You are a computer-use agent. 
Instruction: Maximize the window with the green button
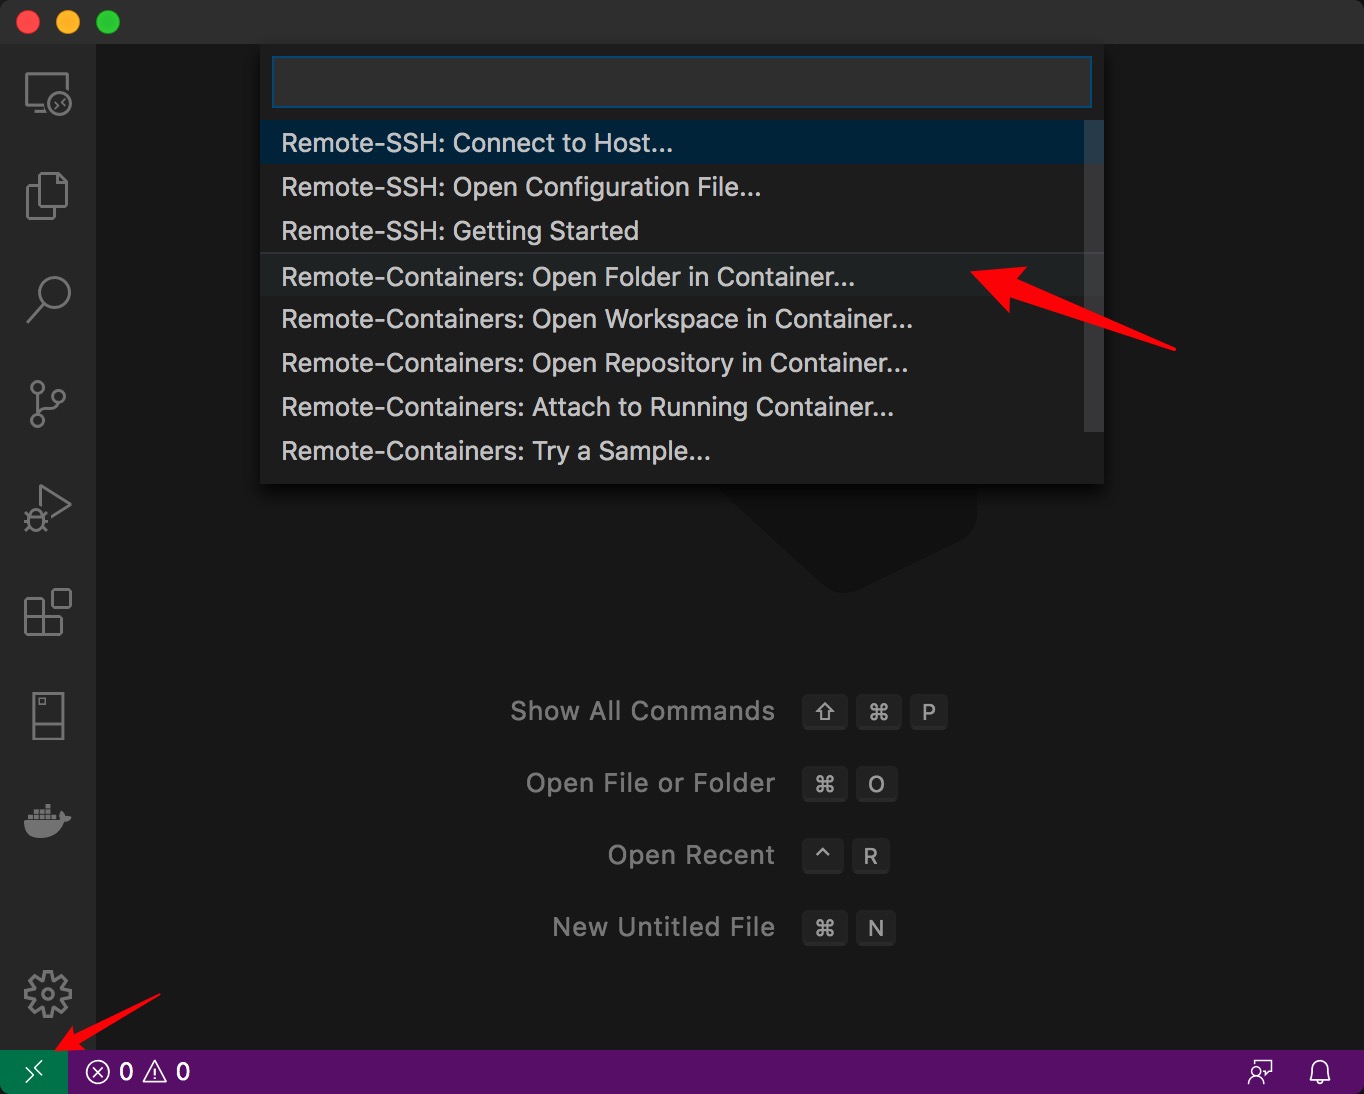pyautogui.click(x=108, y=22)
